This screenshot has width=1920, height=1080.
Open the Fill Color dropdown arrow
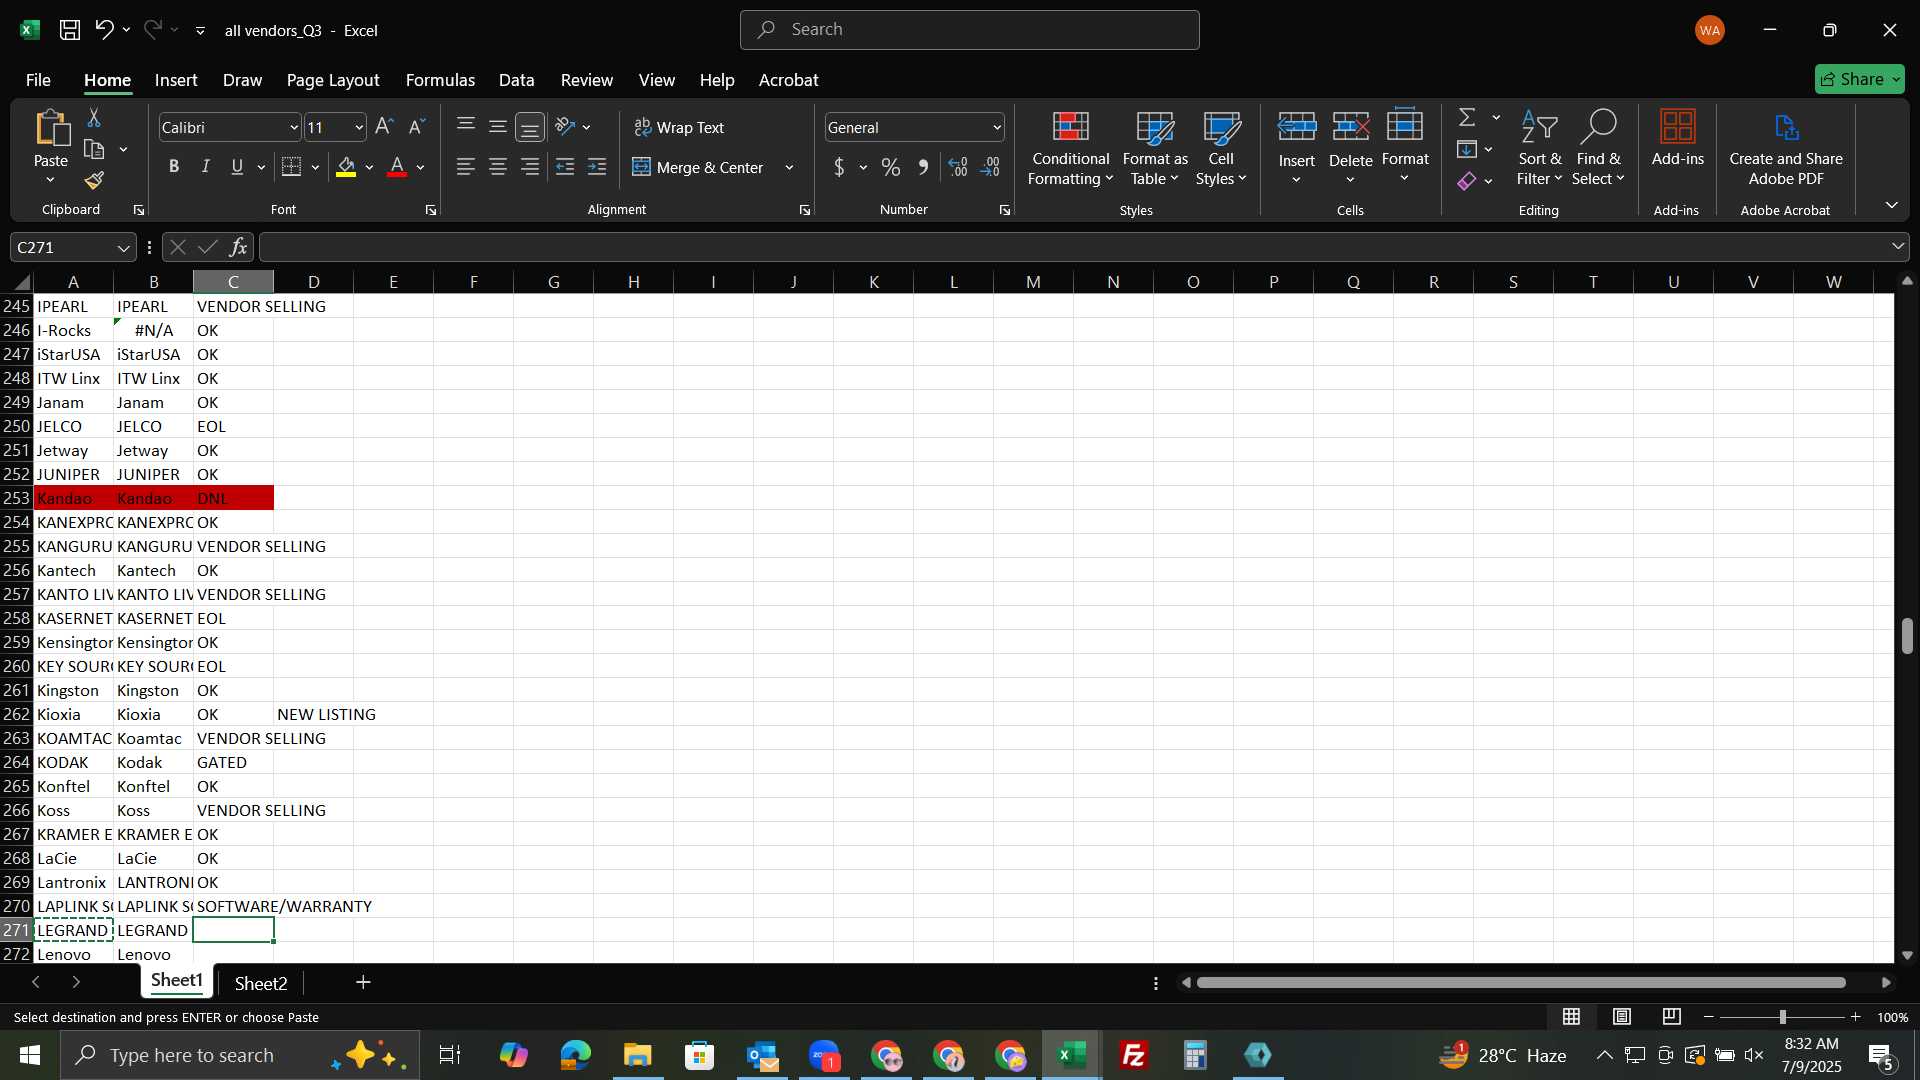(369, 168)
